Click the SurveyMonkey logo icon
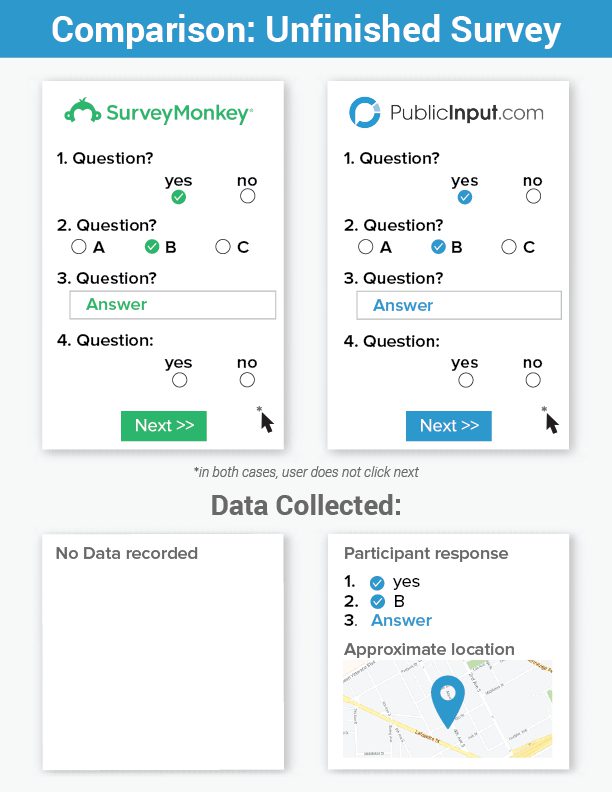 (83, 111)
